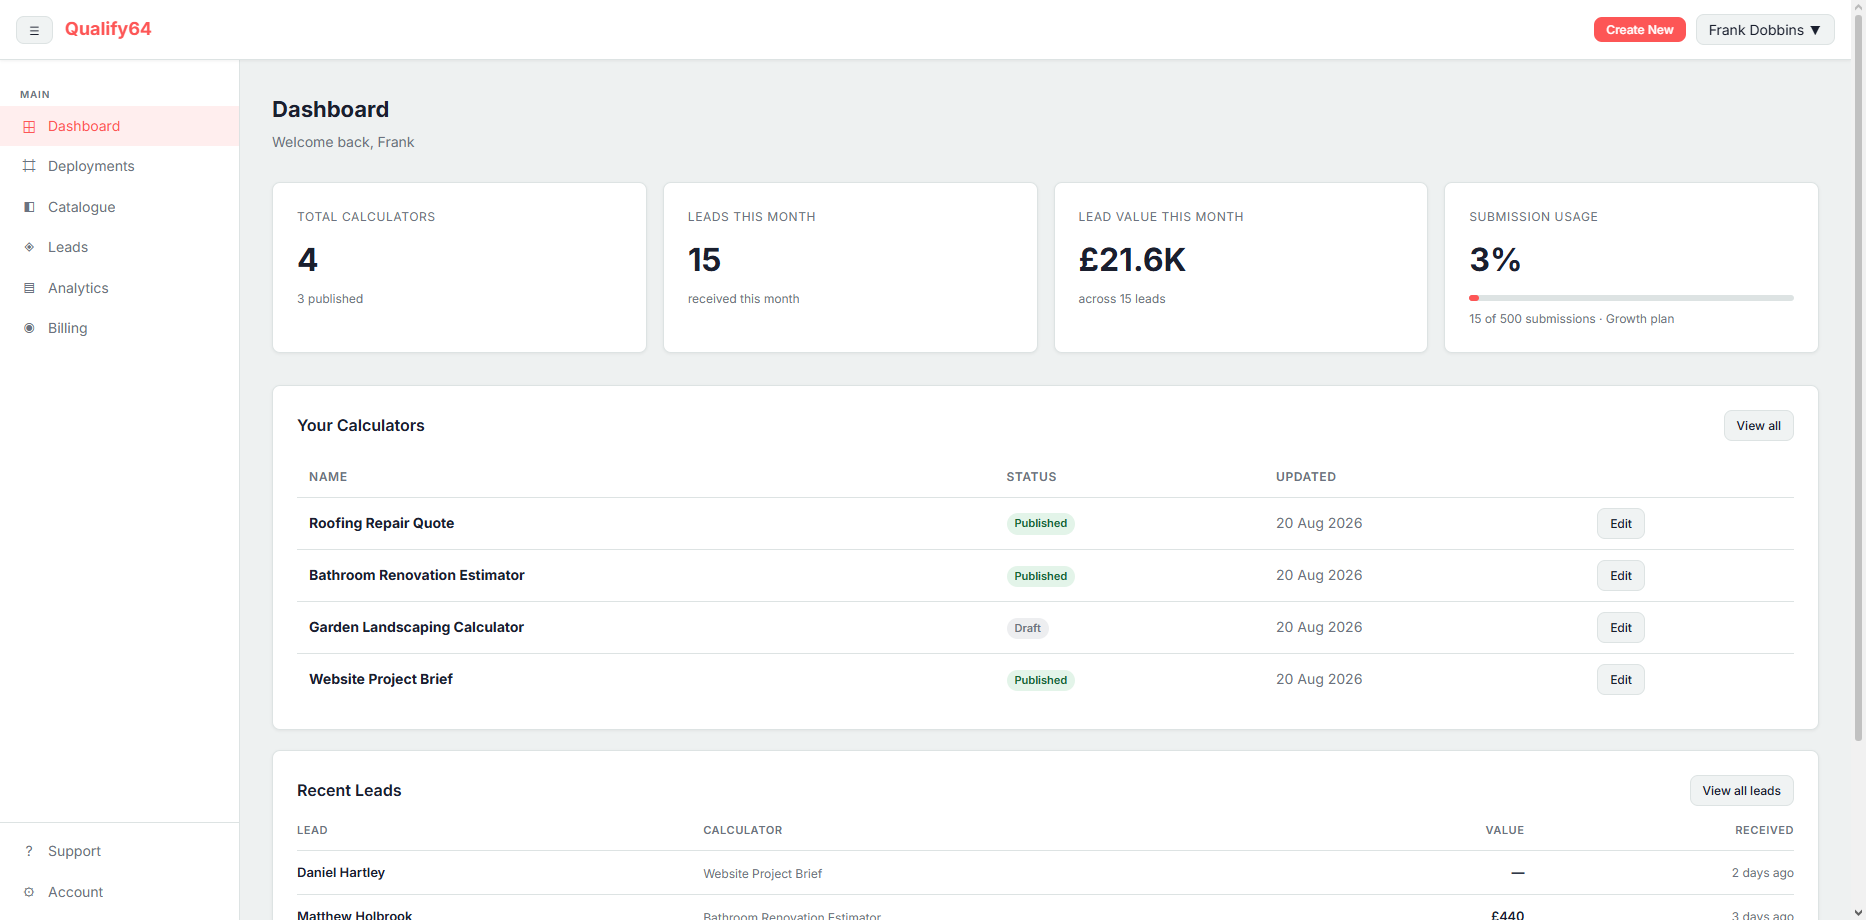
Task: Click the Dashboard grid icon in sidebar
Action: point(29,127)
